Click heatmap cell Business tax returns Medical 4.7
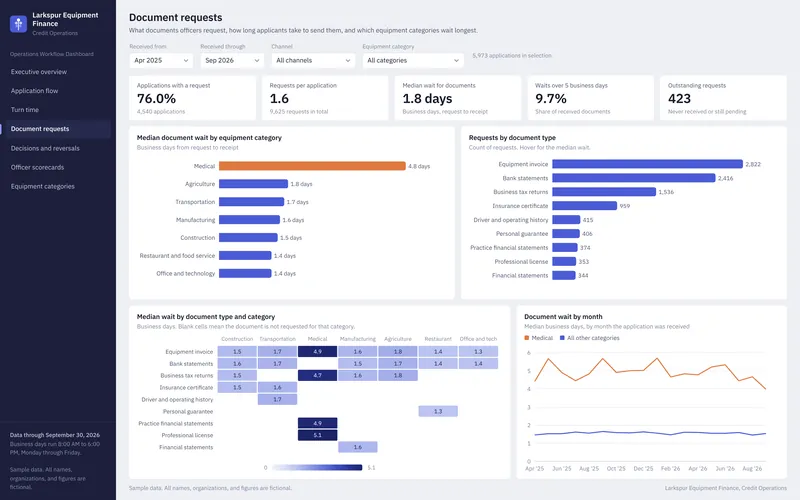This screenshot has height=500, width=800. coord(317,376)
